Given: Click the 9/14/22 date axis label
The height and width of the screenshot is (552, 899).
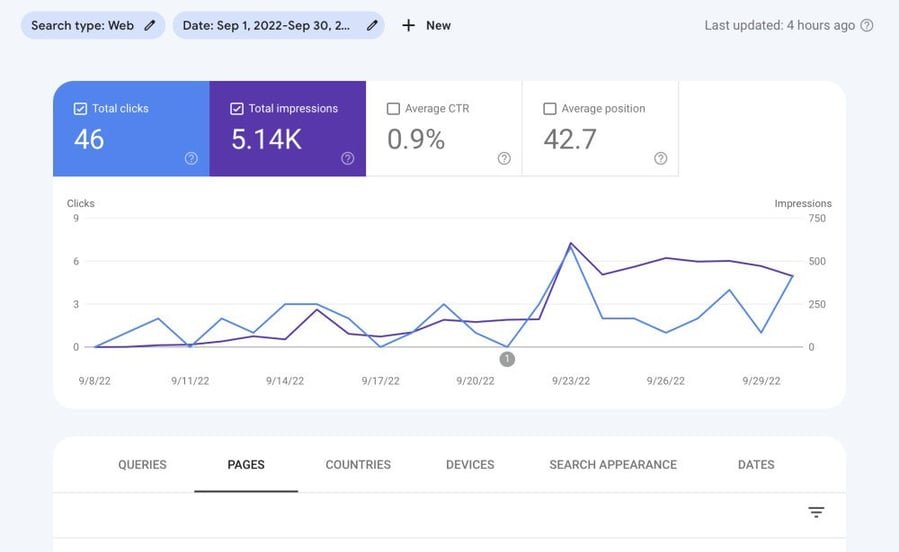Looking at the screenshot, I should pyautogui.click(x=285, y=381).
